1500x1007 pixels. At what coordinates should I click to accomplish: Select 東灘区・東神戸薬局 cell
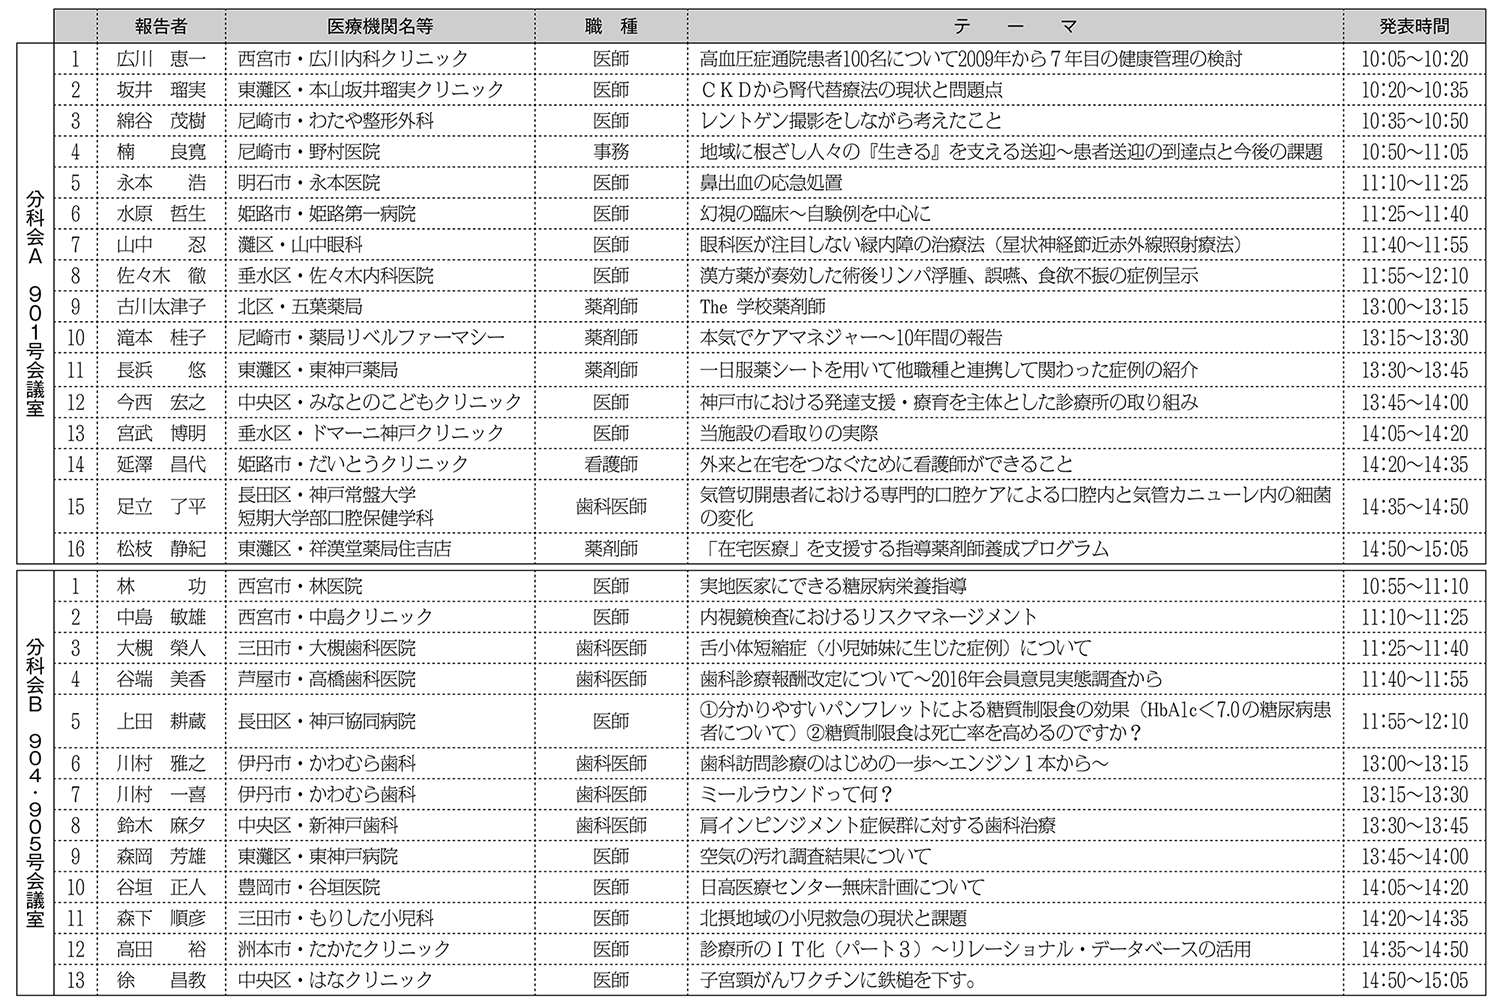(317, 370)
